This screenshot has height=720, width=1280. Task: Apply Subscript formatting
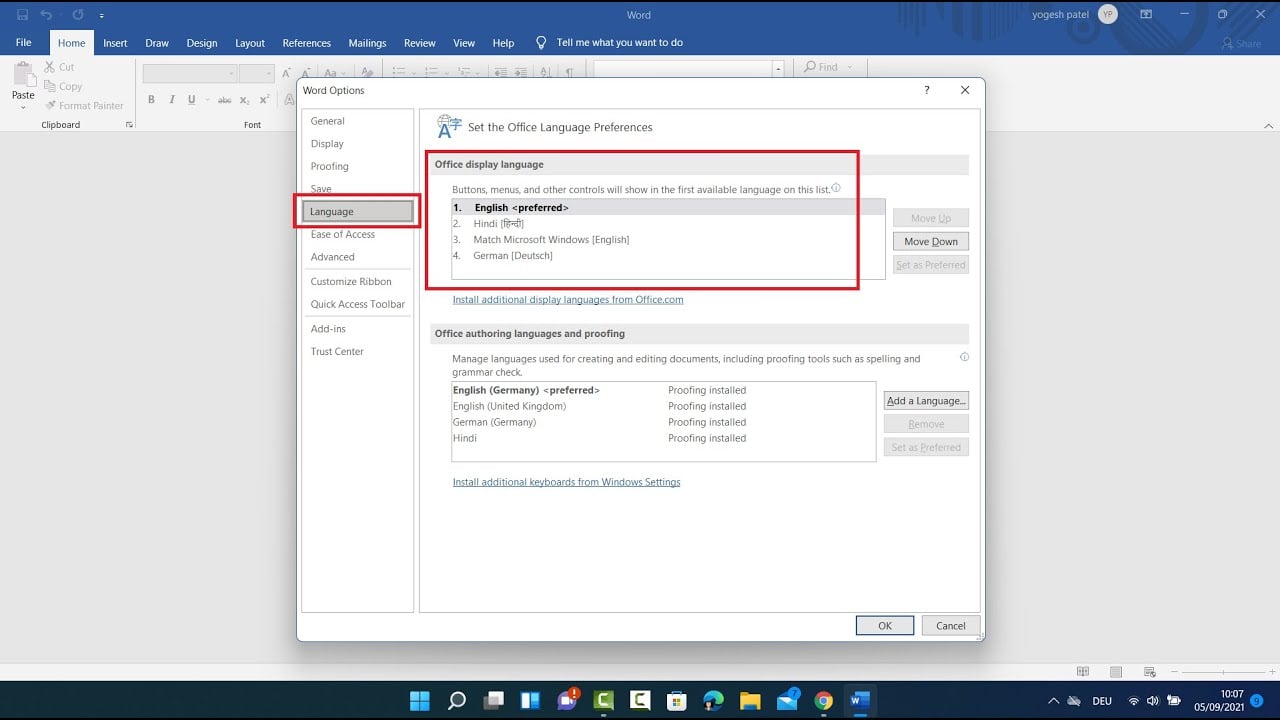click(245, 100)
